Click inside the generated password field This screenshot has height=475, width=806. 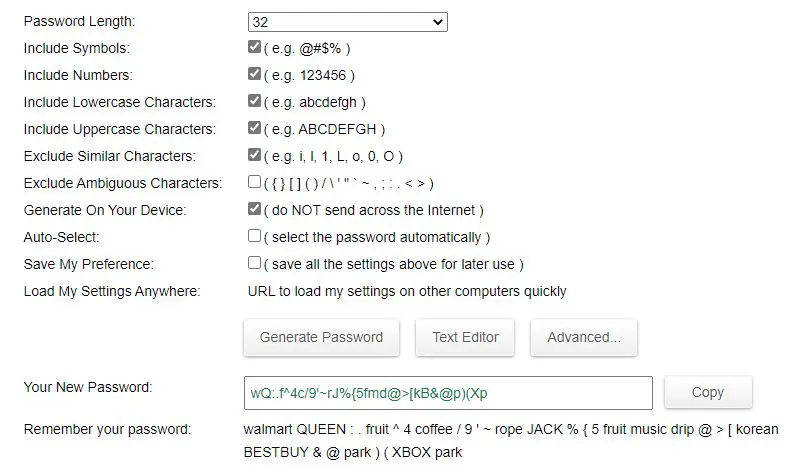pos(448,393)
